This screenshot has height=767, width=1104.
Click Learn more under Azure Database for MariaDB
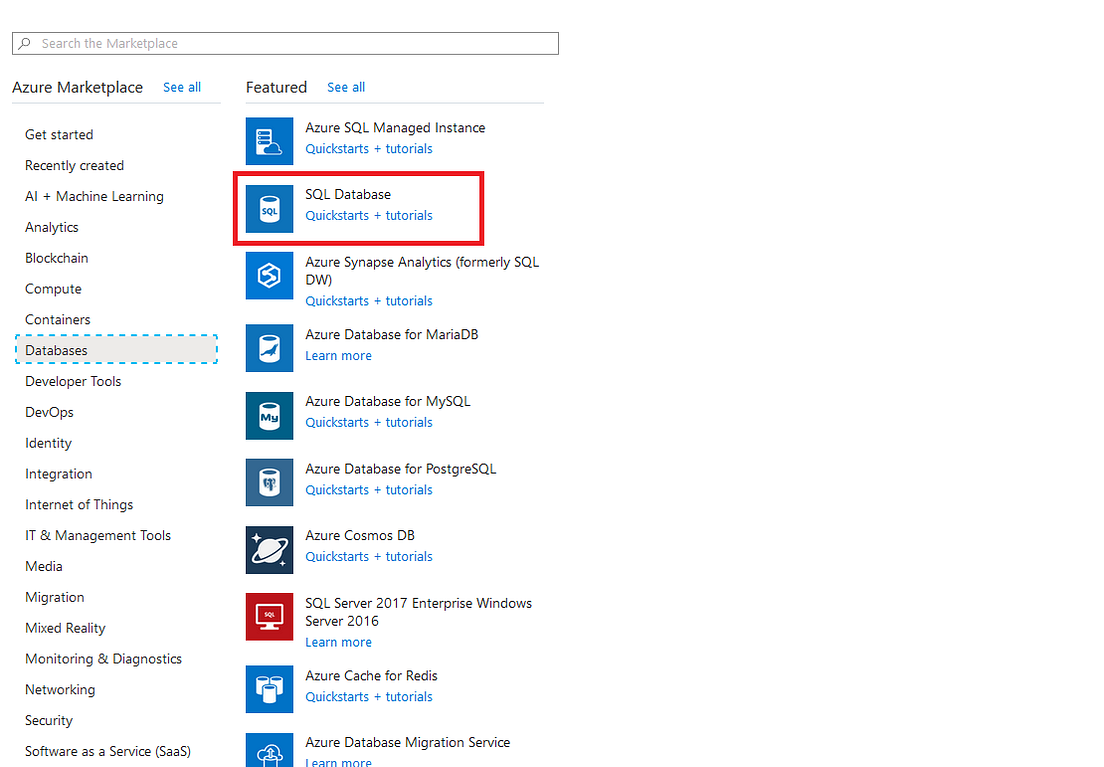tap(338, 355)
